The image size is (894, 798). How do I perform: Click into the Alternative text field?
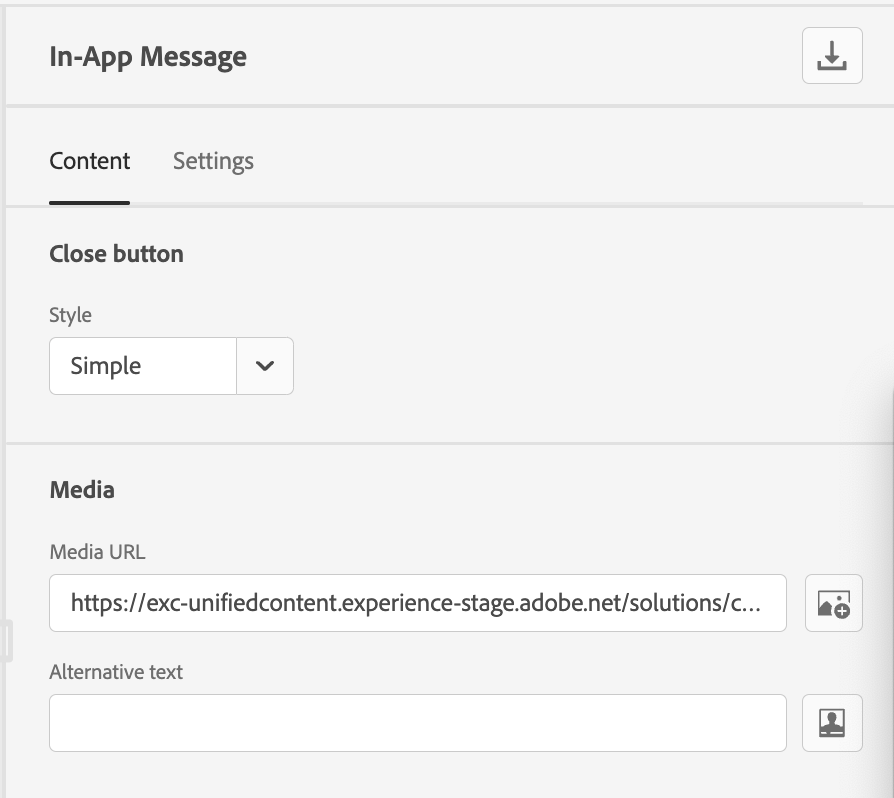pyautogui.click(x=418, y=723)
